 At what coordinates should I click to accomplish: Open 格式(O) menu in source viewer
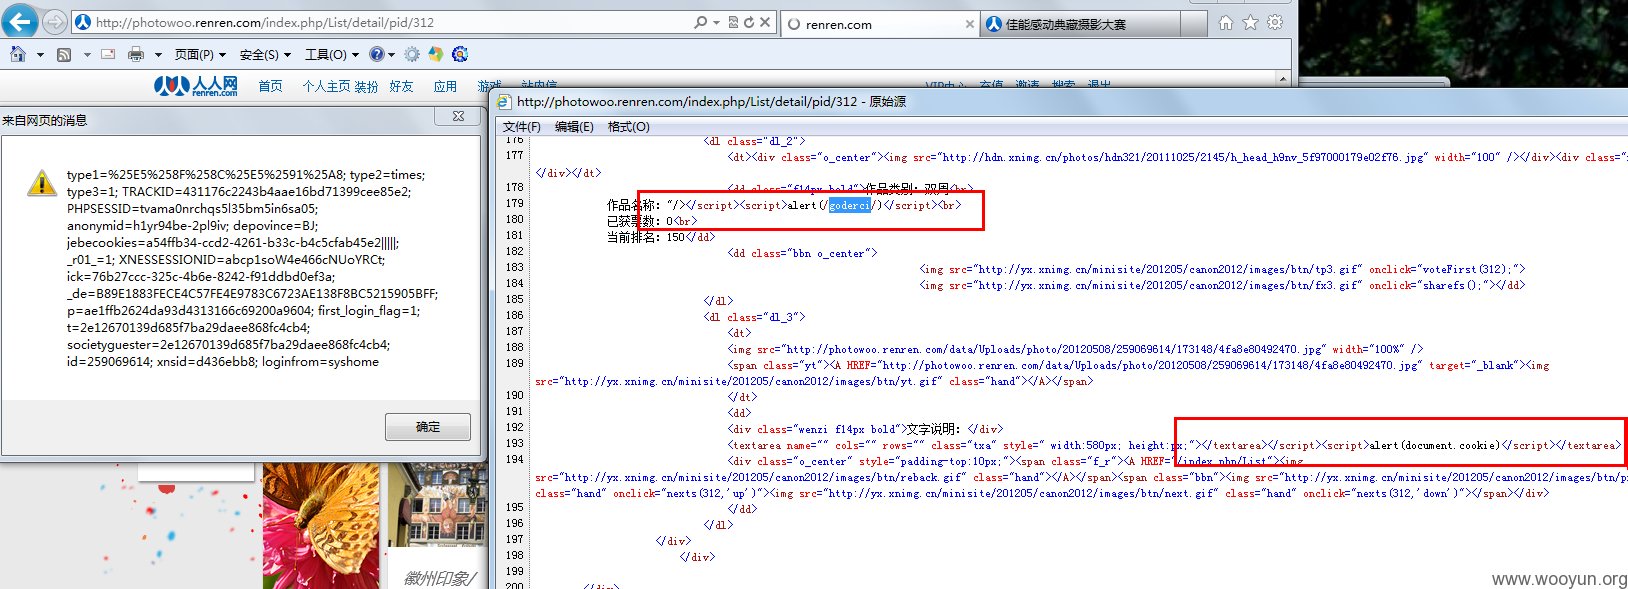click(628, 127)
